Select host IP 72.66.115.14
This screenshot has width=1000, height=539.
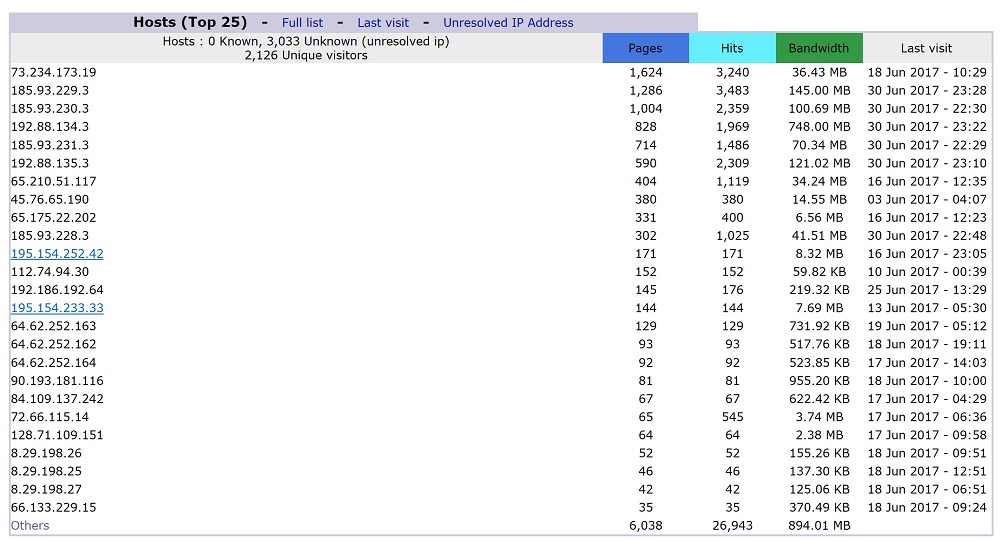pos(50,417)
